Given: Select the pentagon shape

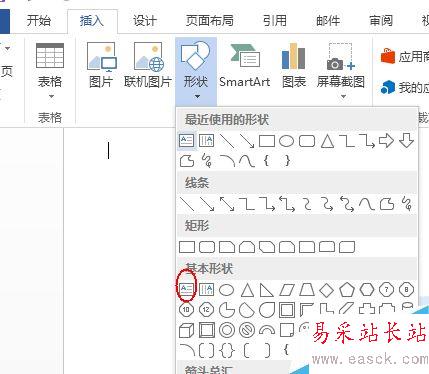Looking at the screenshot, I should click(x=347, y=290).
